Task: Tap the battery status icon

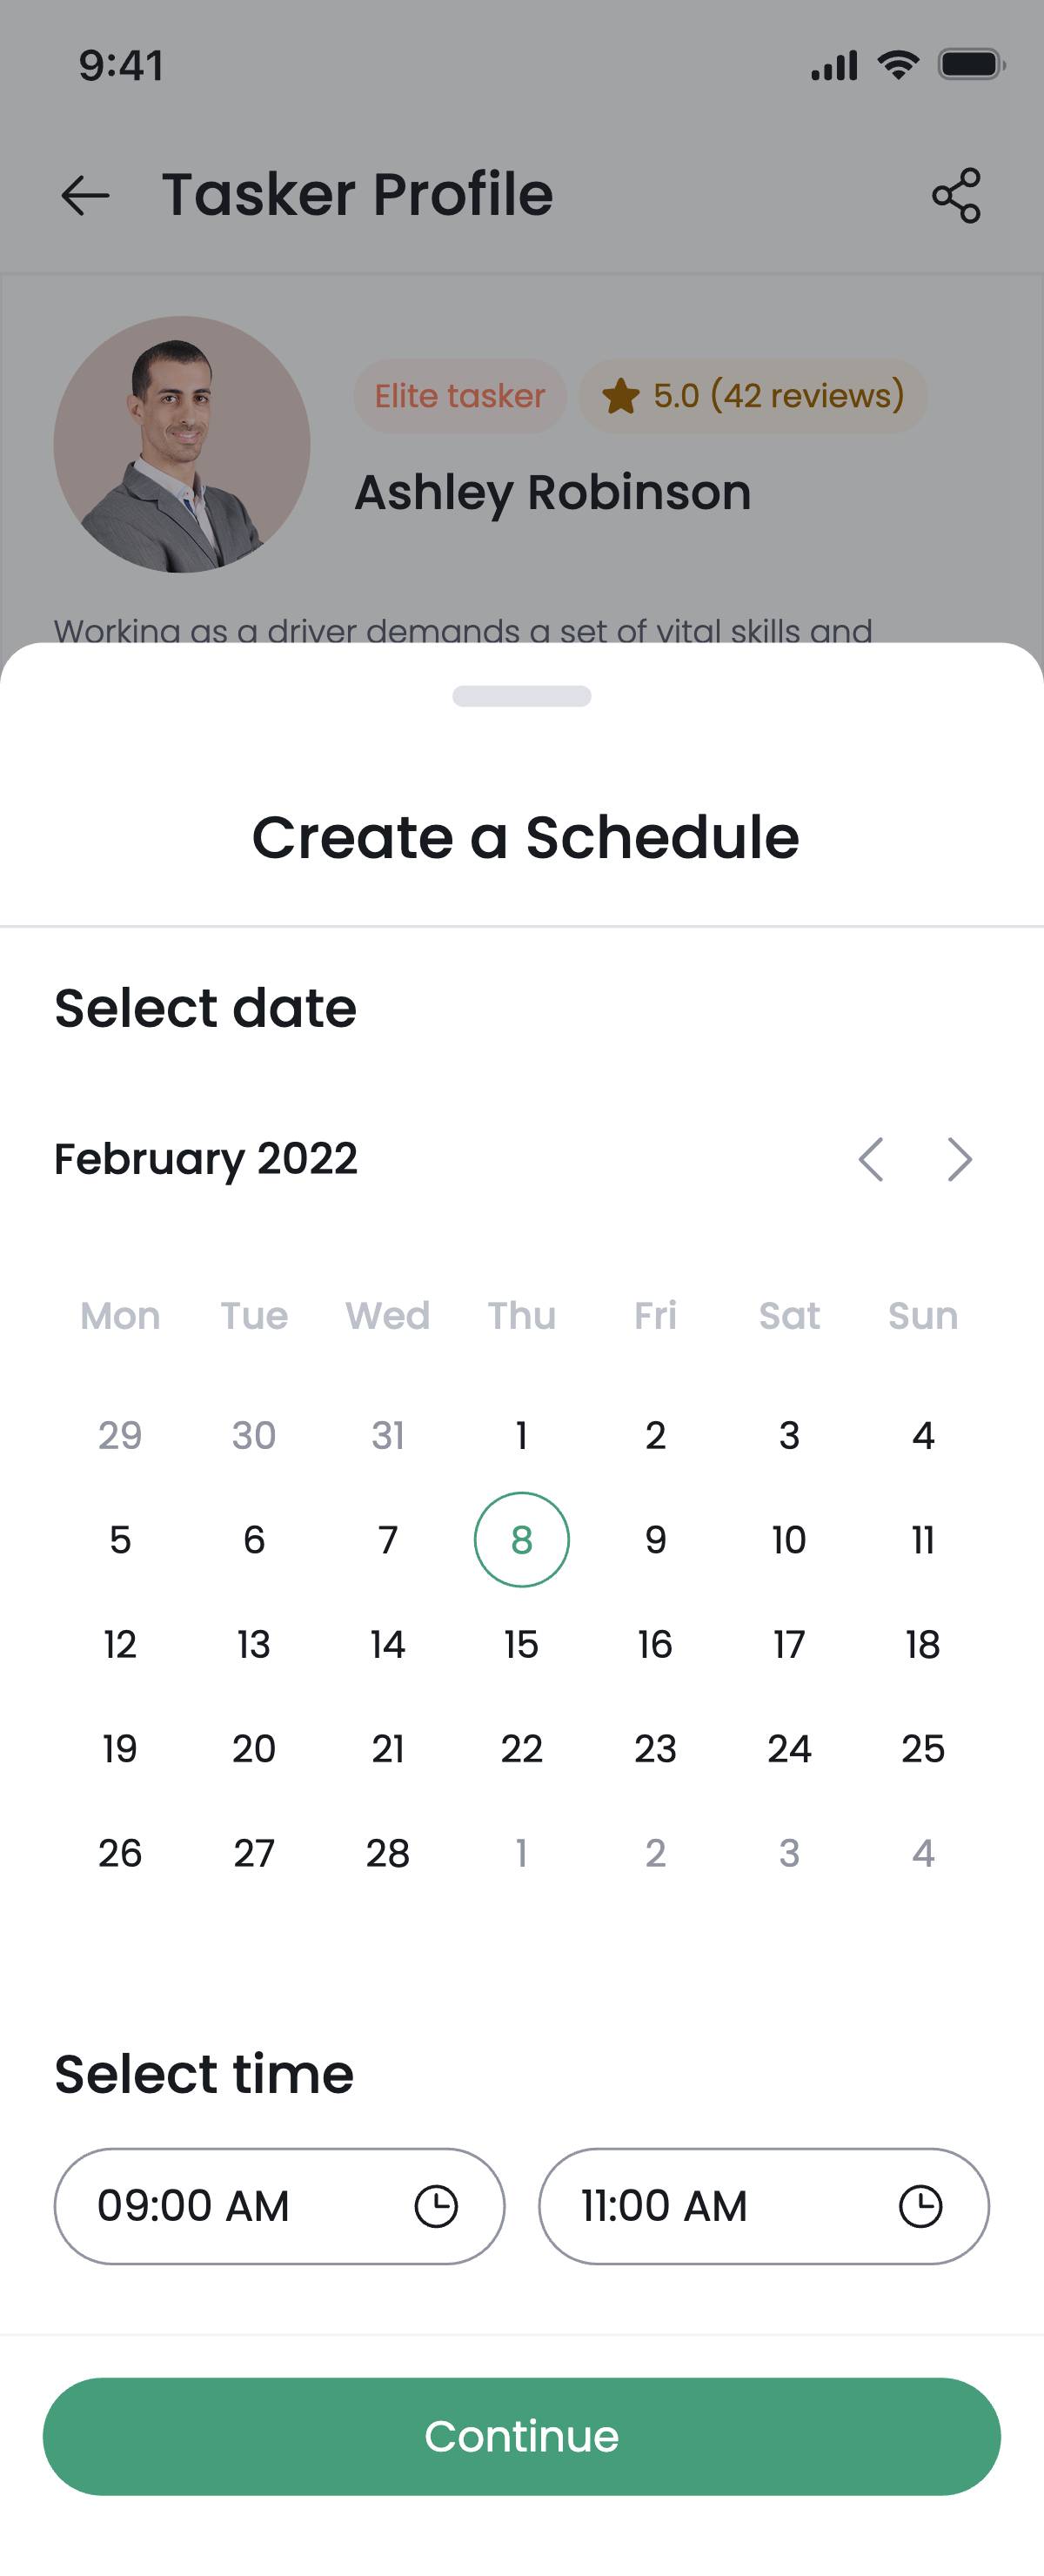Action: click(x=970, y=66)
